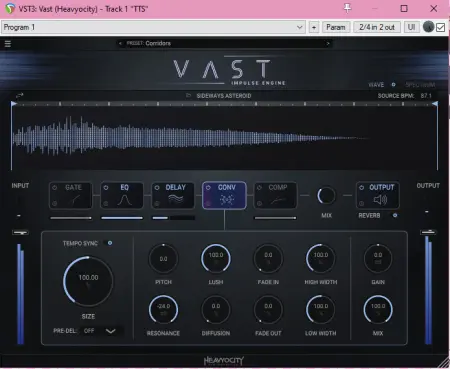This screenshot has height=369, width=450.
Task: Select the CONV module tab
Action: [224, 195]
